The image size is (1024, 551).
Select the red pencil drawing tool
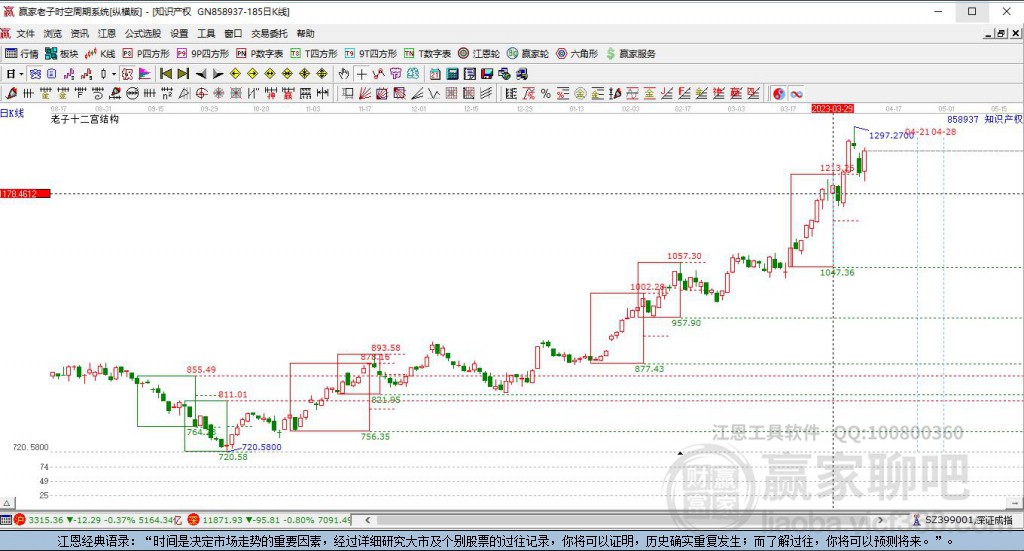point(11,93)
